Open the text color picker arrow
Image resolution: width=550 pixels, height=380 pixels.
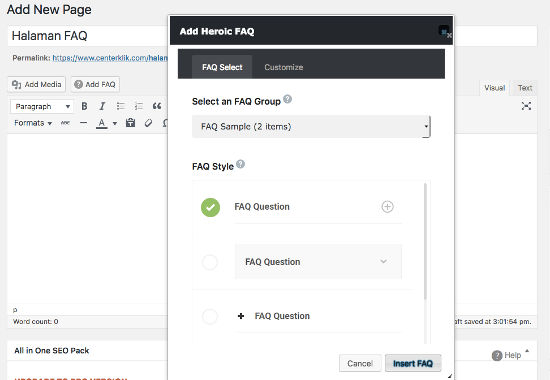click(x=115, y=123)
